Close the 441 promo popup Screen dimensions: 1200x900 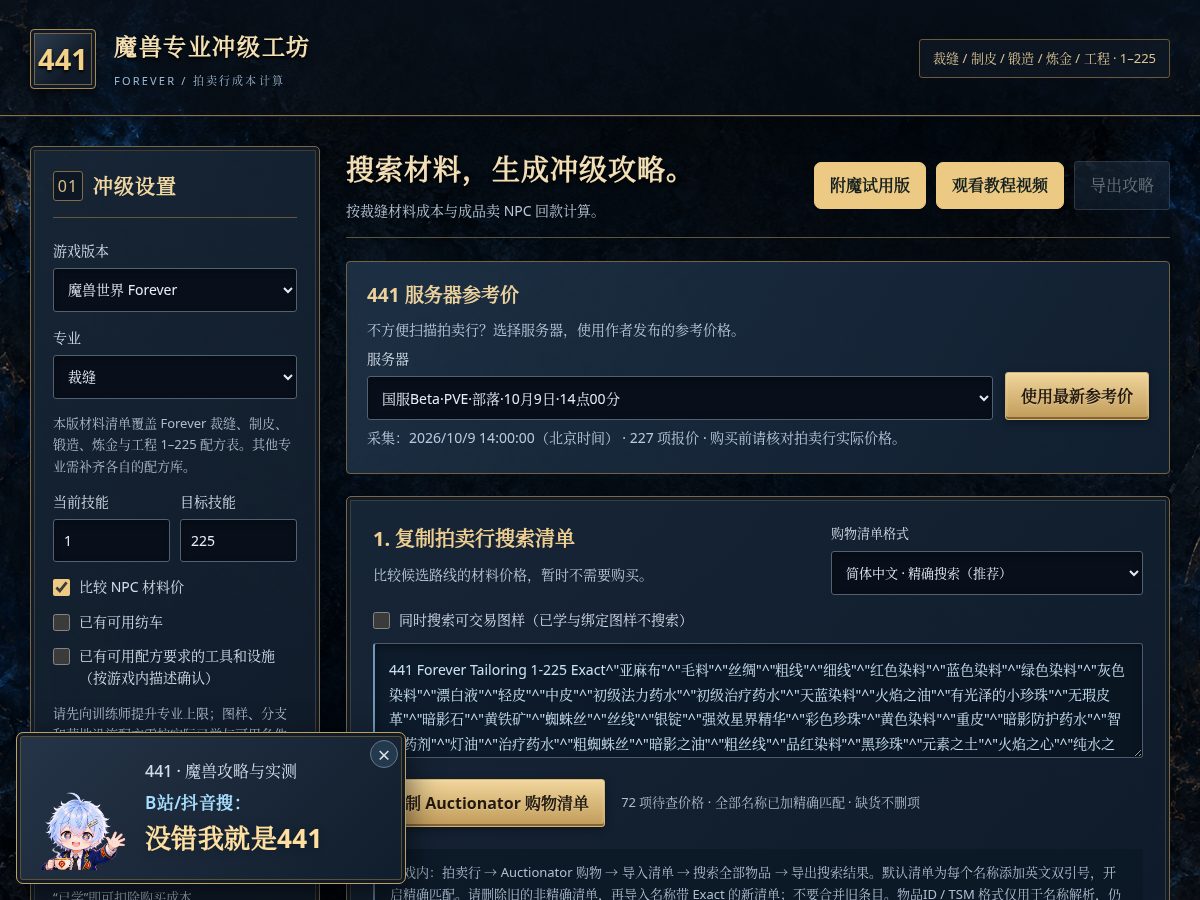384,755
